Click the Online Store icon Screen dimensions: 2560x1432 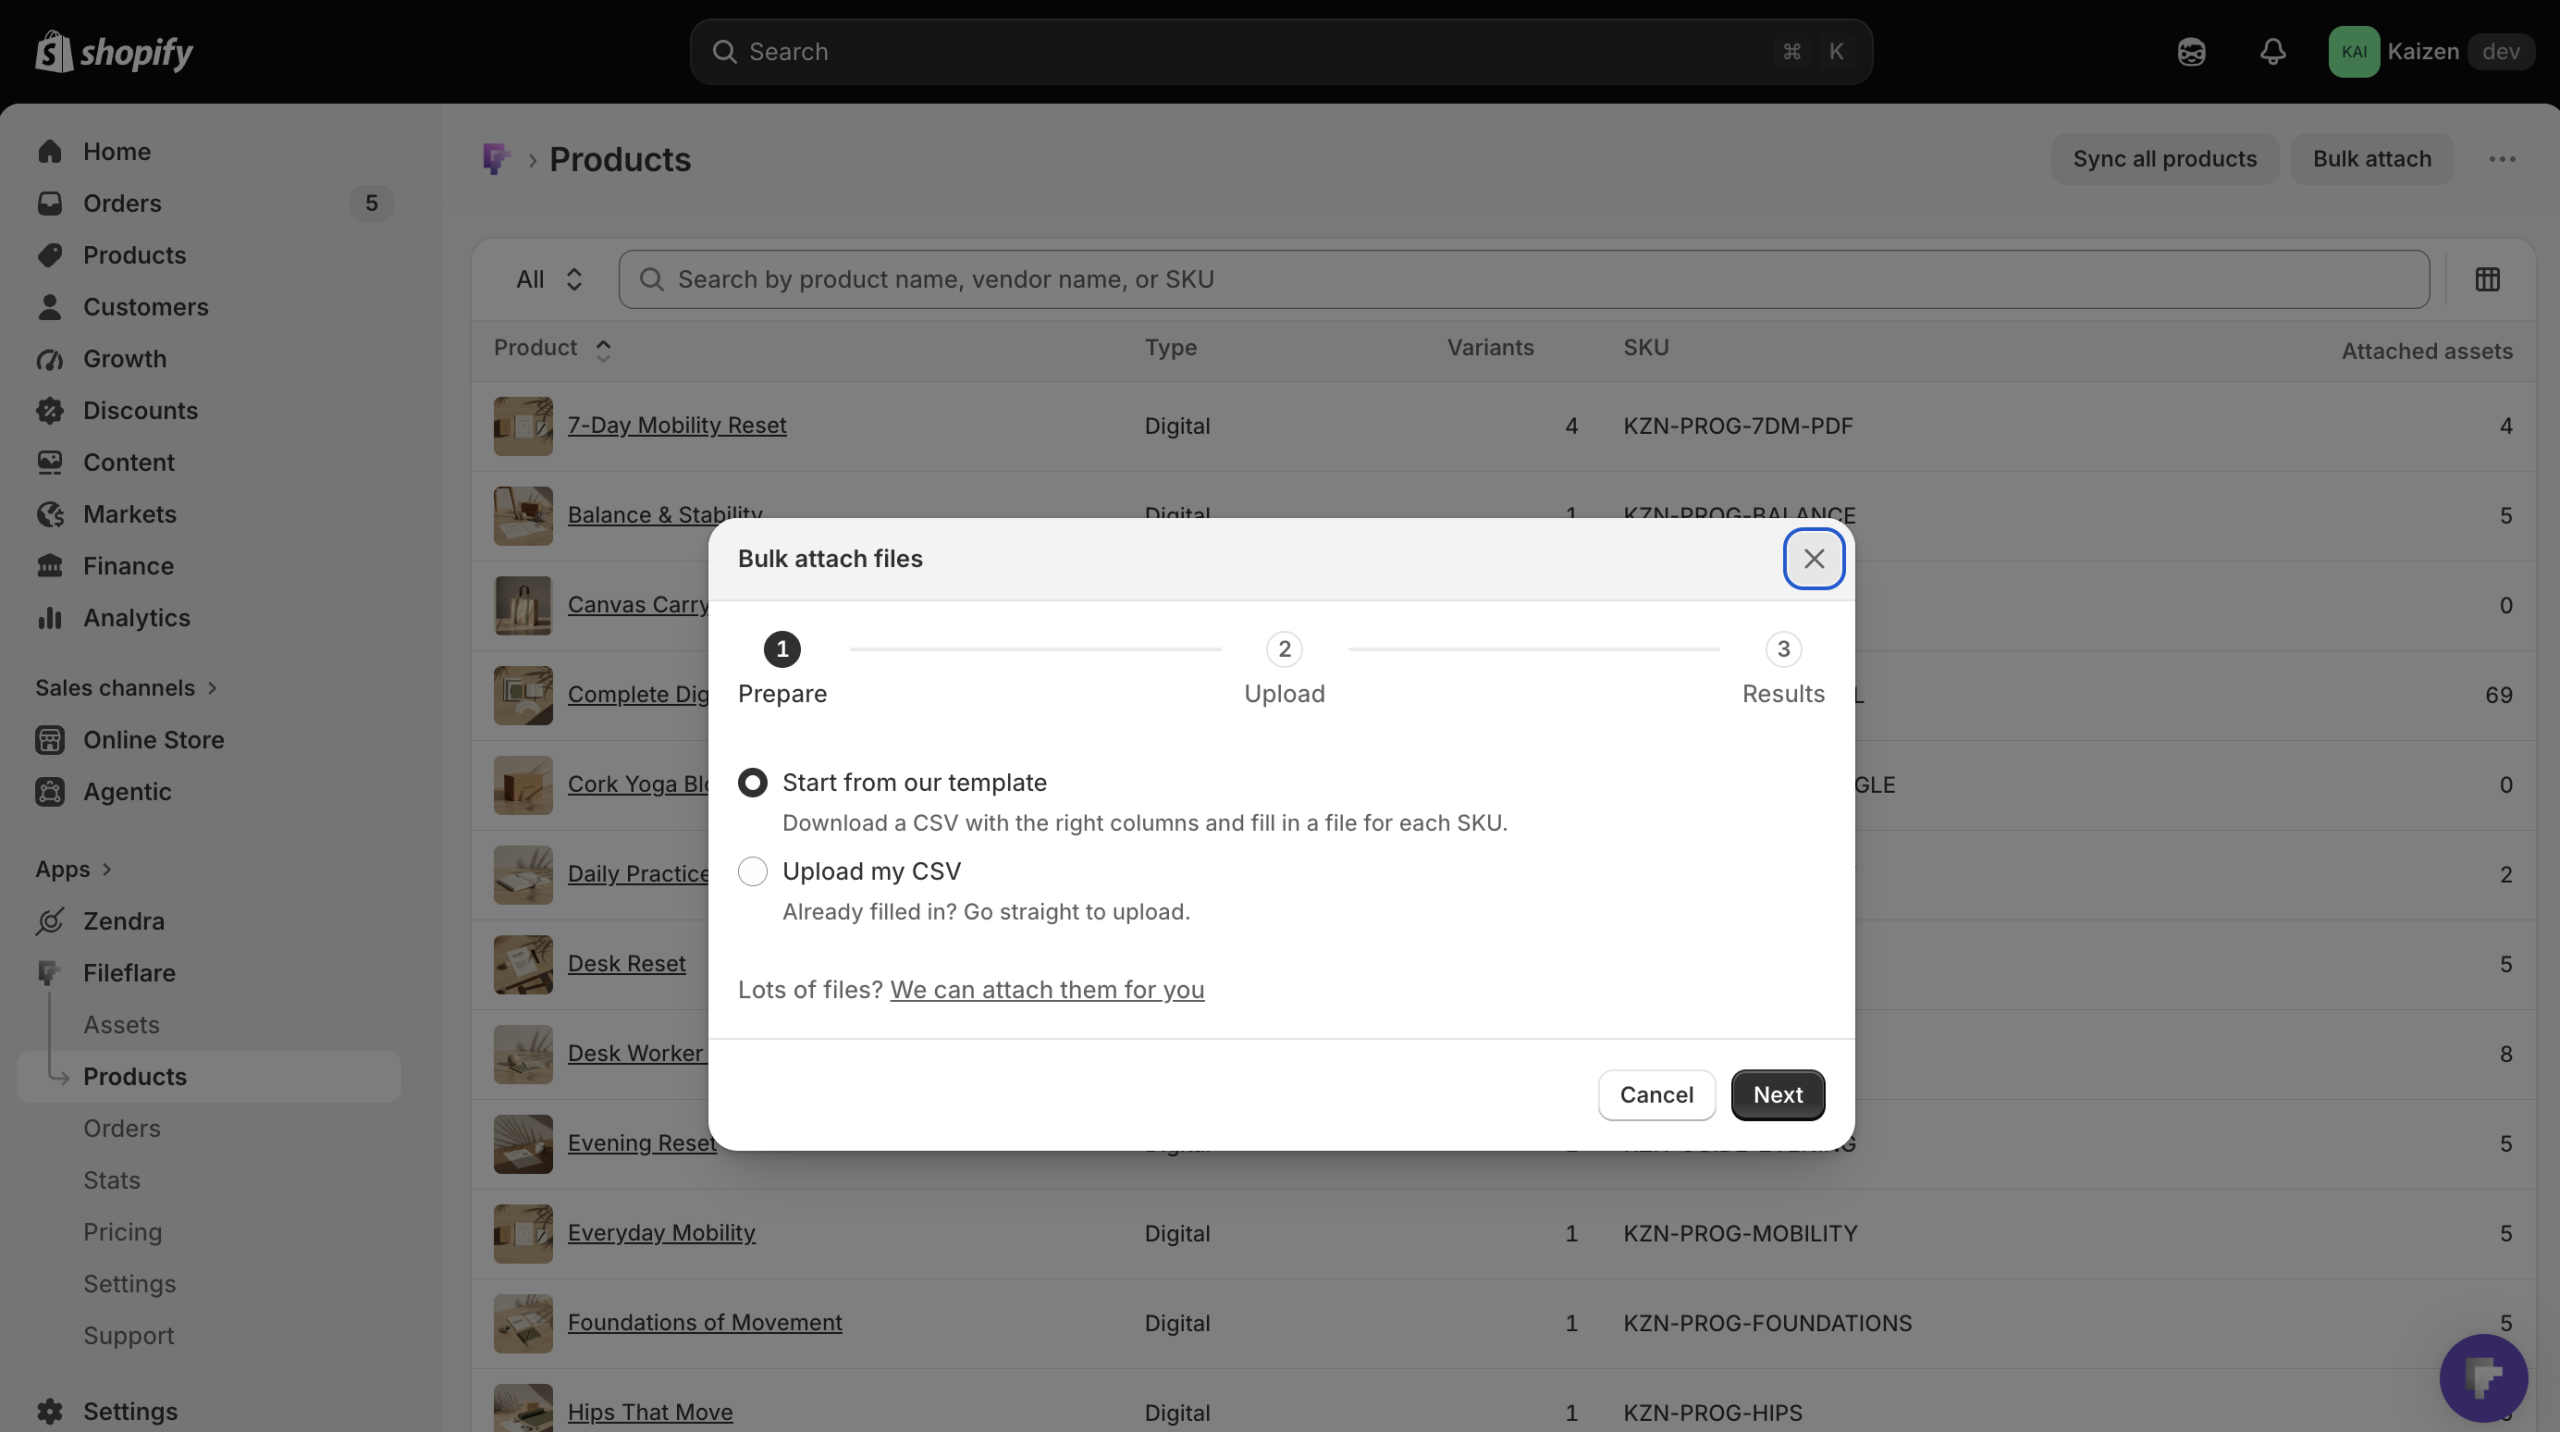[50, 740]
